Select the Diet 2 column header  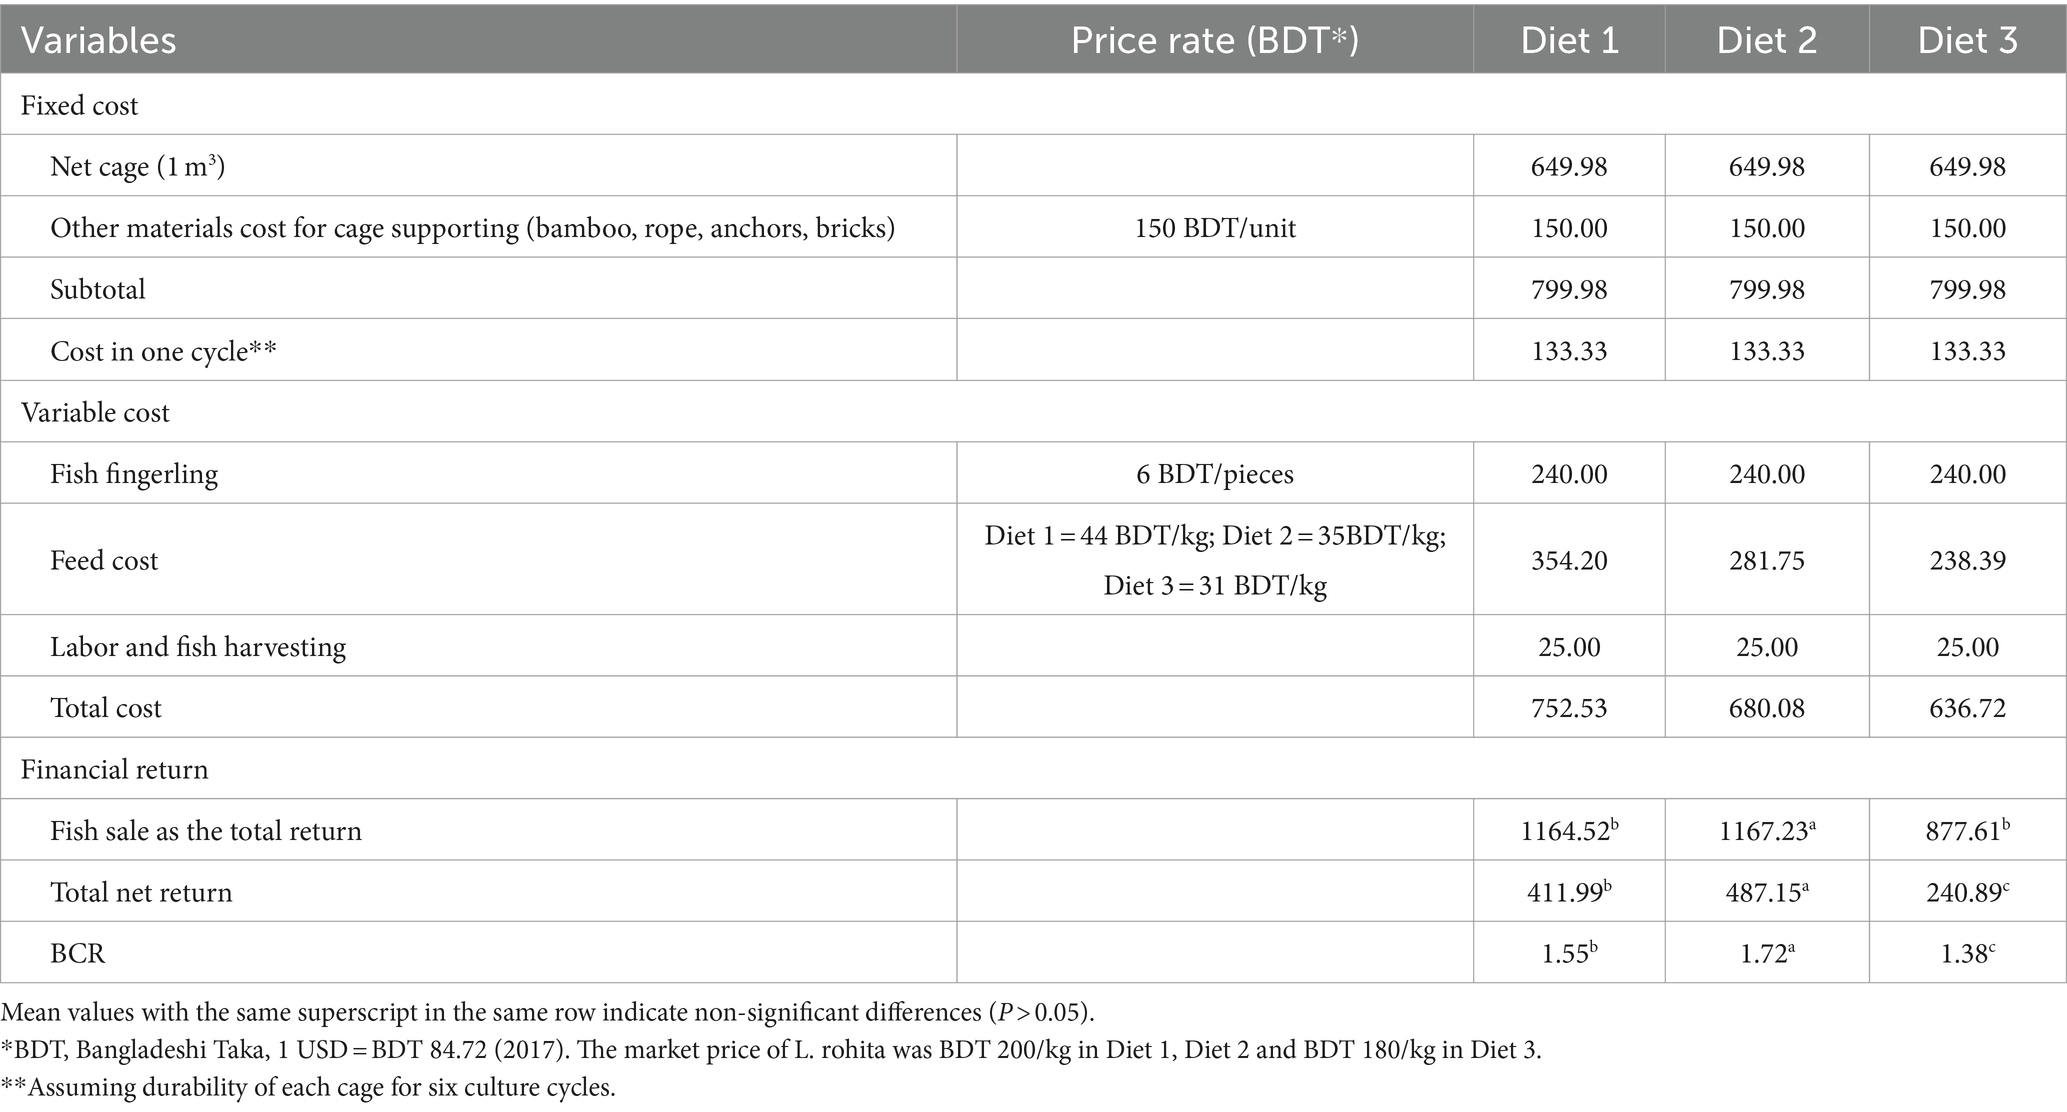point(1766,41)
